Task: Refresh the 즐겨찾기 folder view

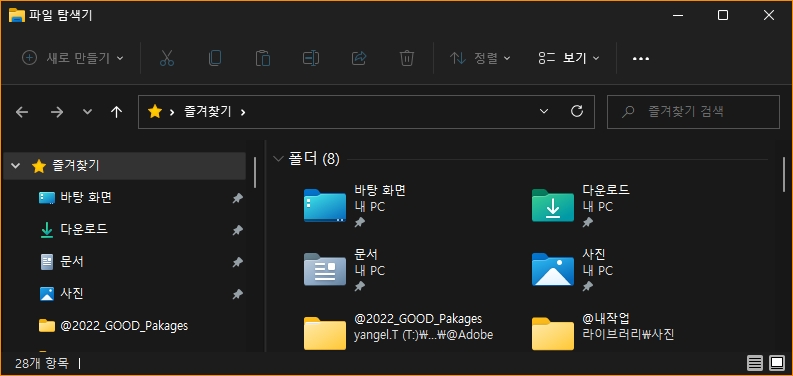Action: (577, 111)
